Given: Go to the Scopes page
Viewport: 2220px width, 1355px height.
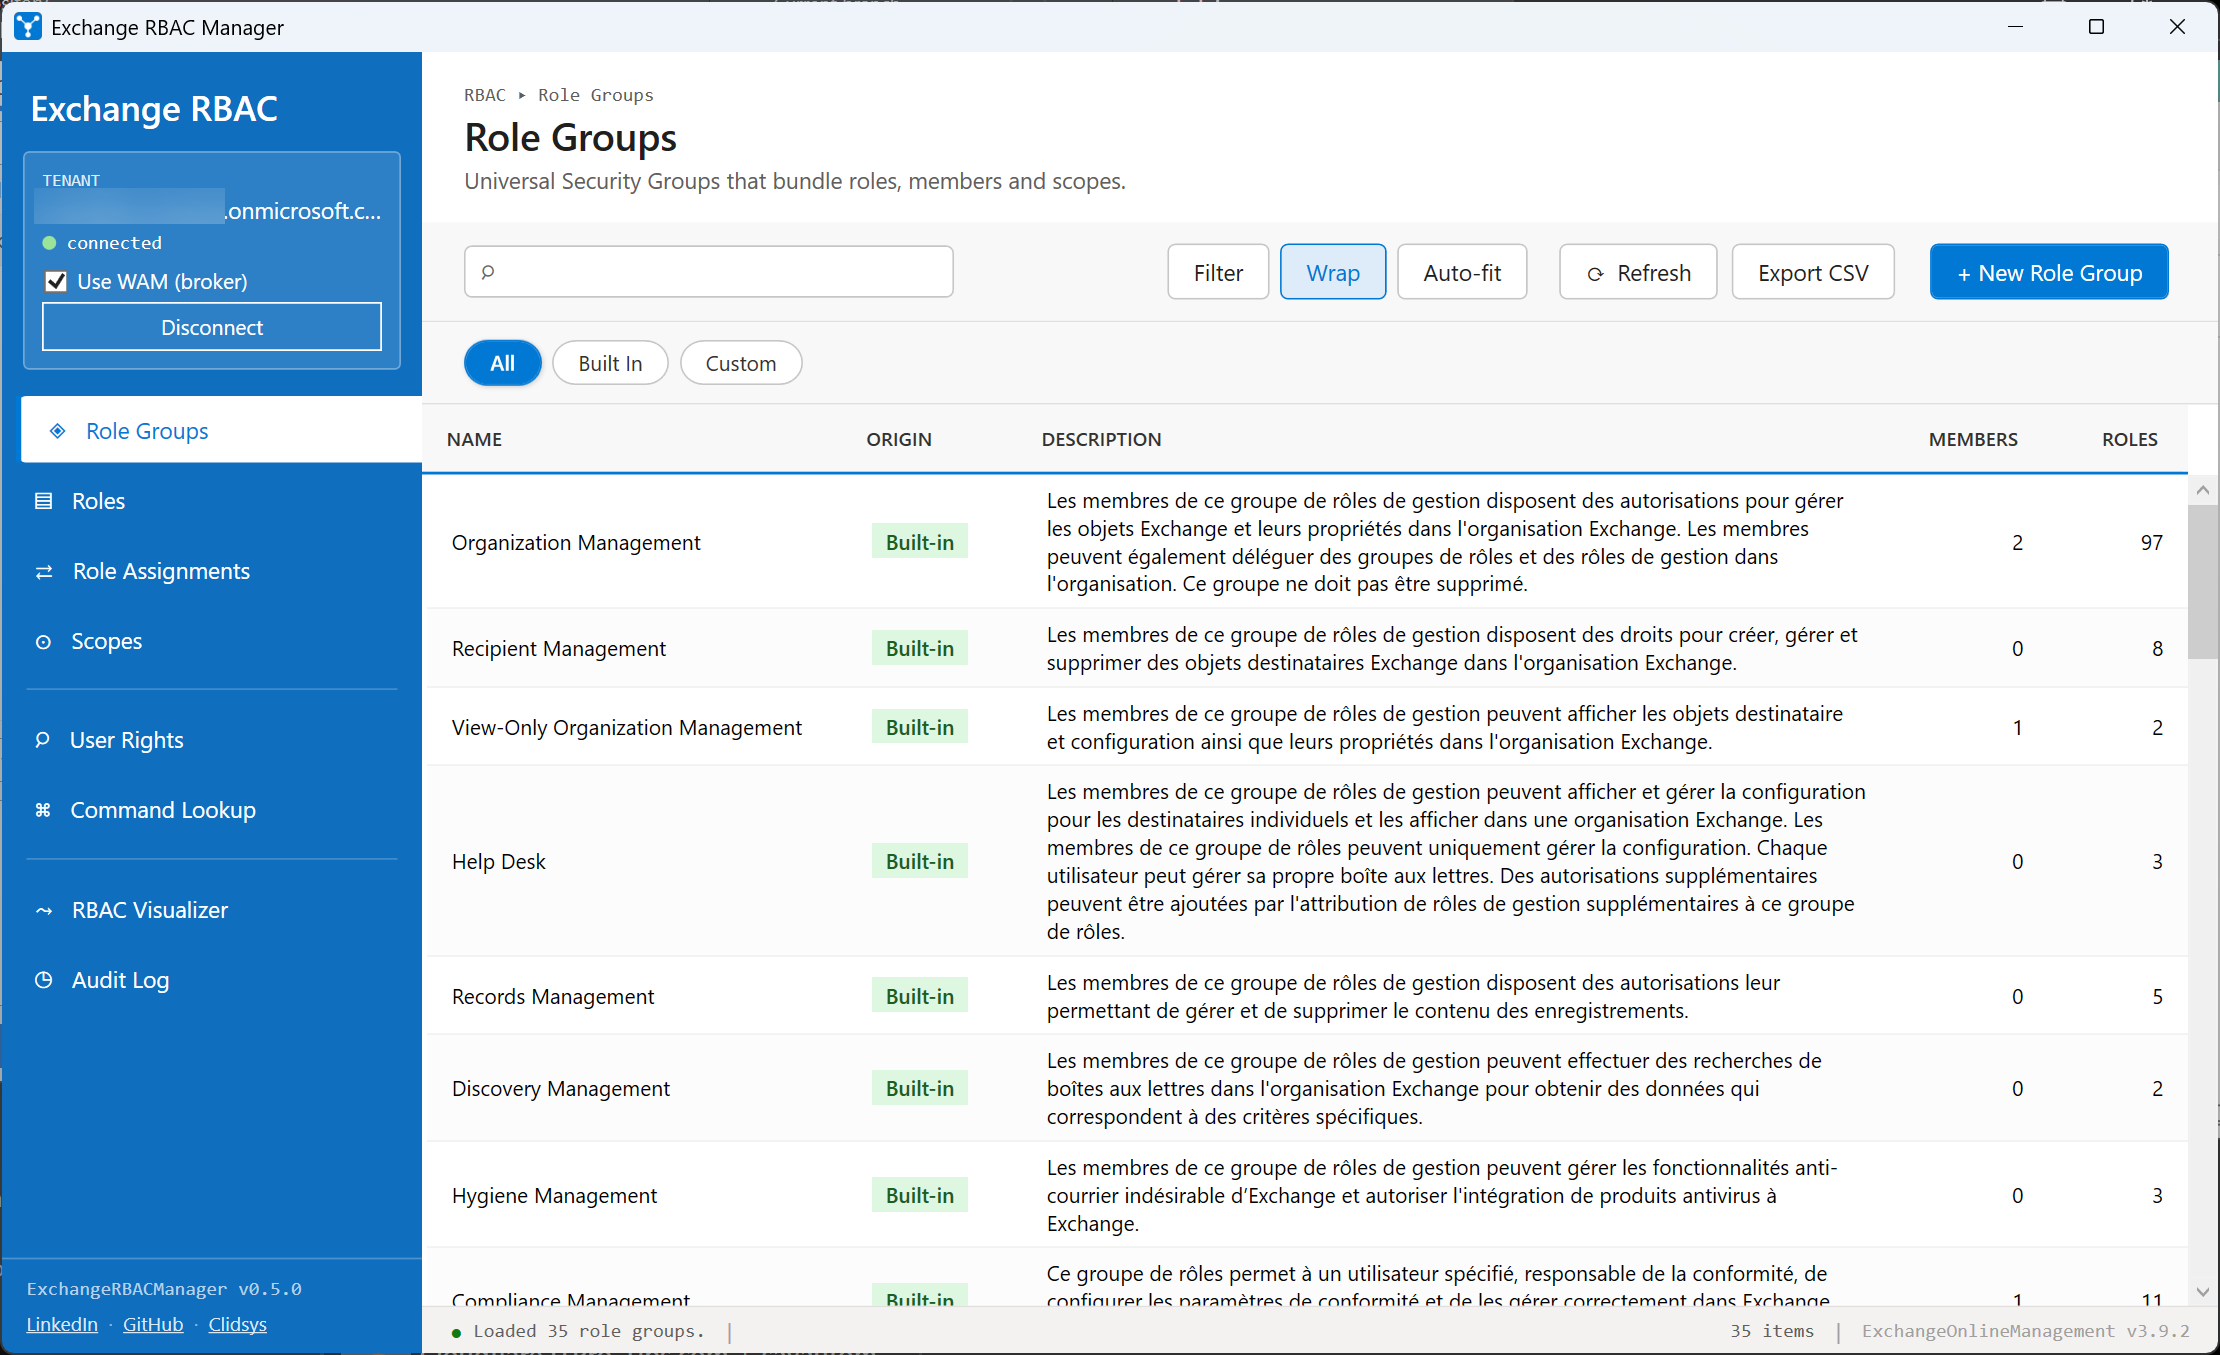Looking at the screenshot, I should [x=212, y=641].
